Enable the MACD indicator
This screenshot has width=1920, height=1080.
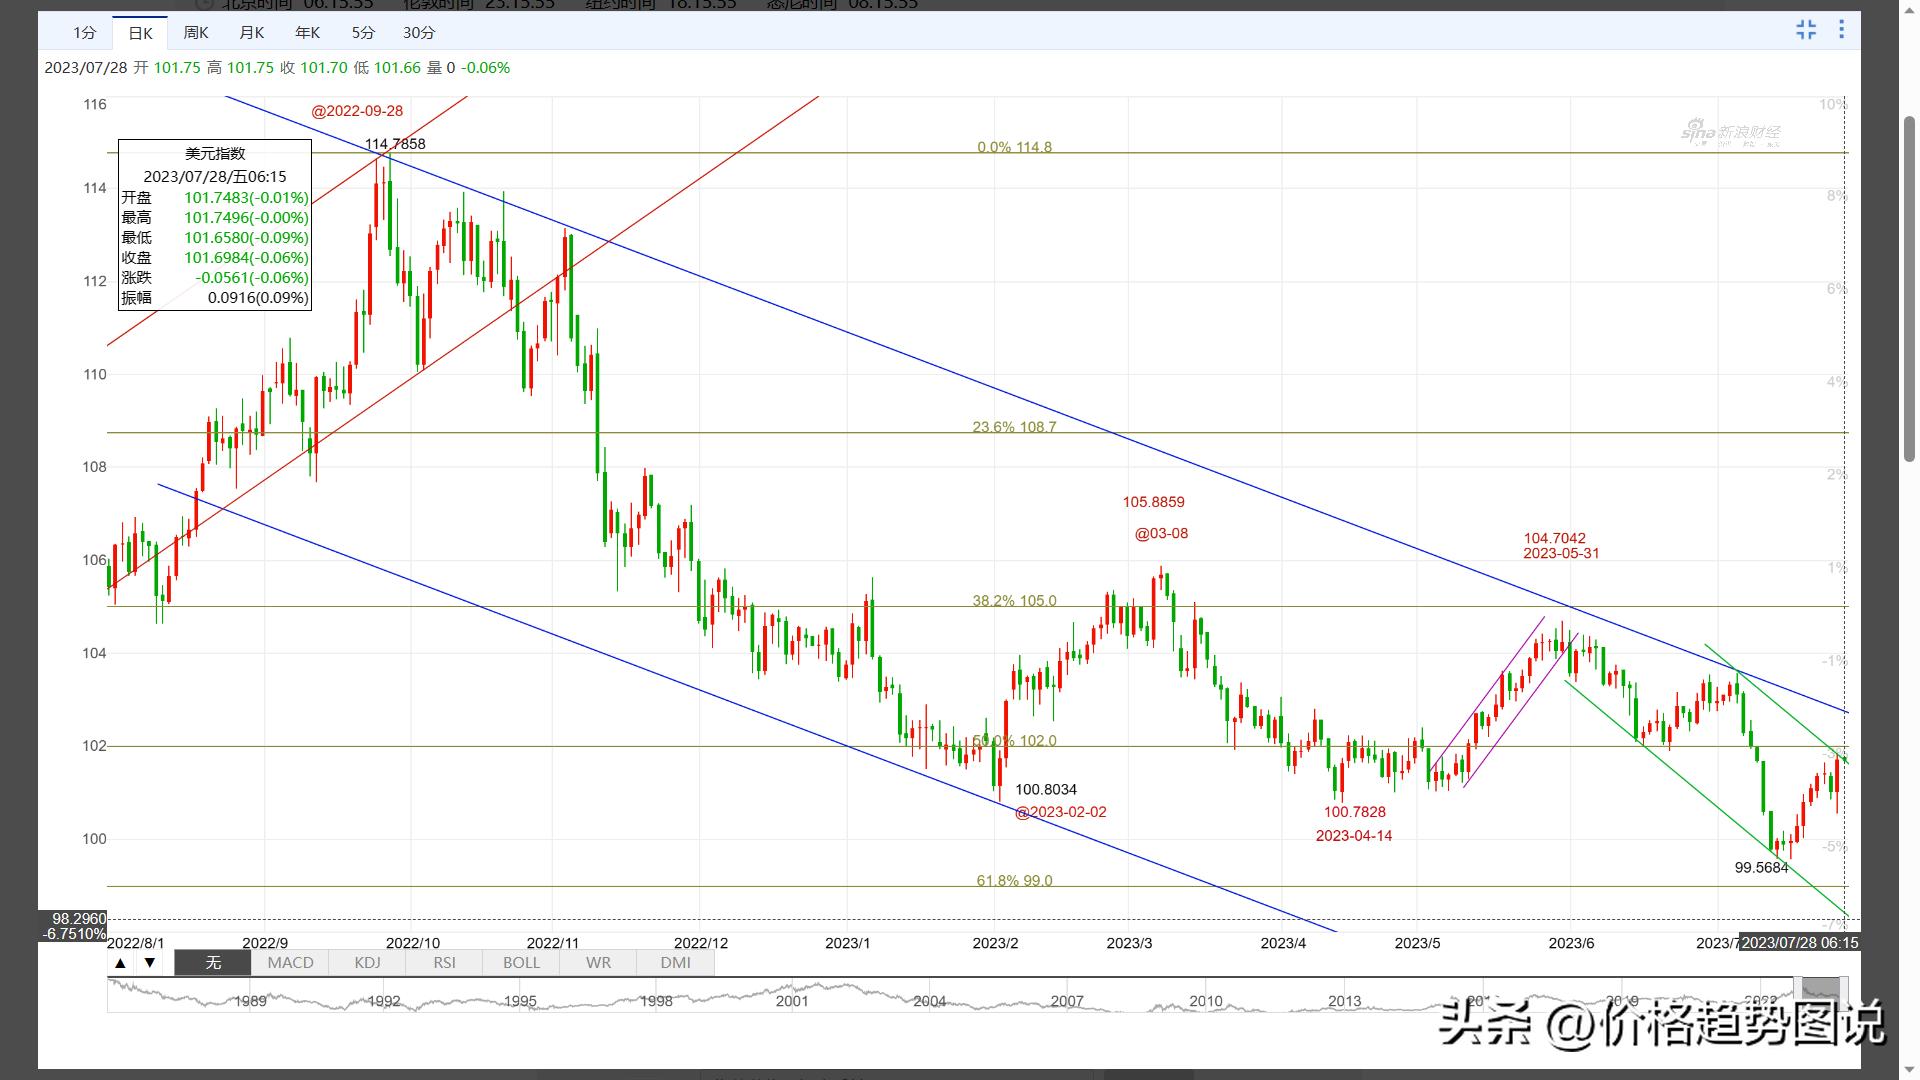pyautogui.click(x=290, y=963)
